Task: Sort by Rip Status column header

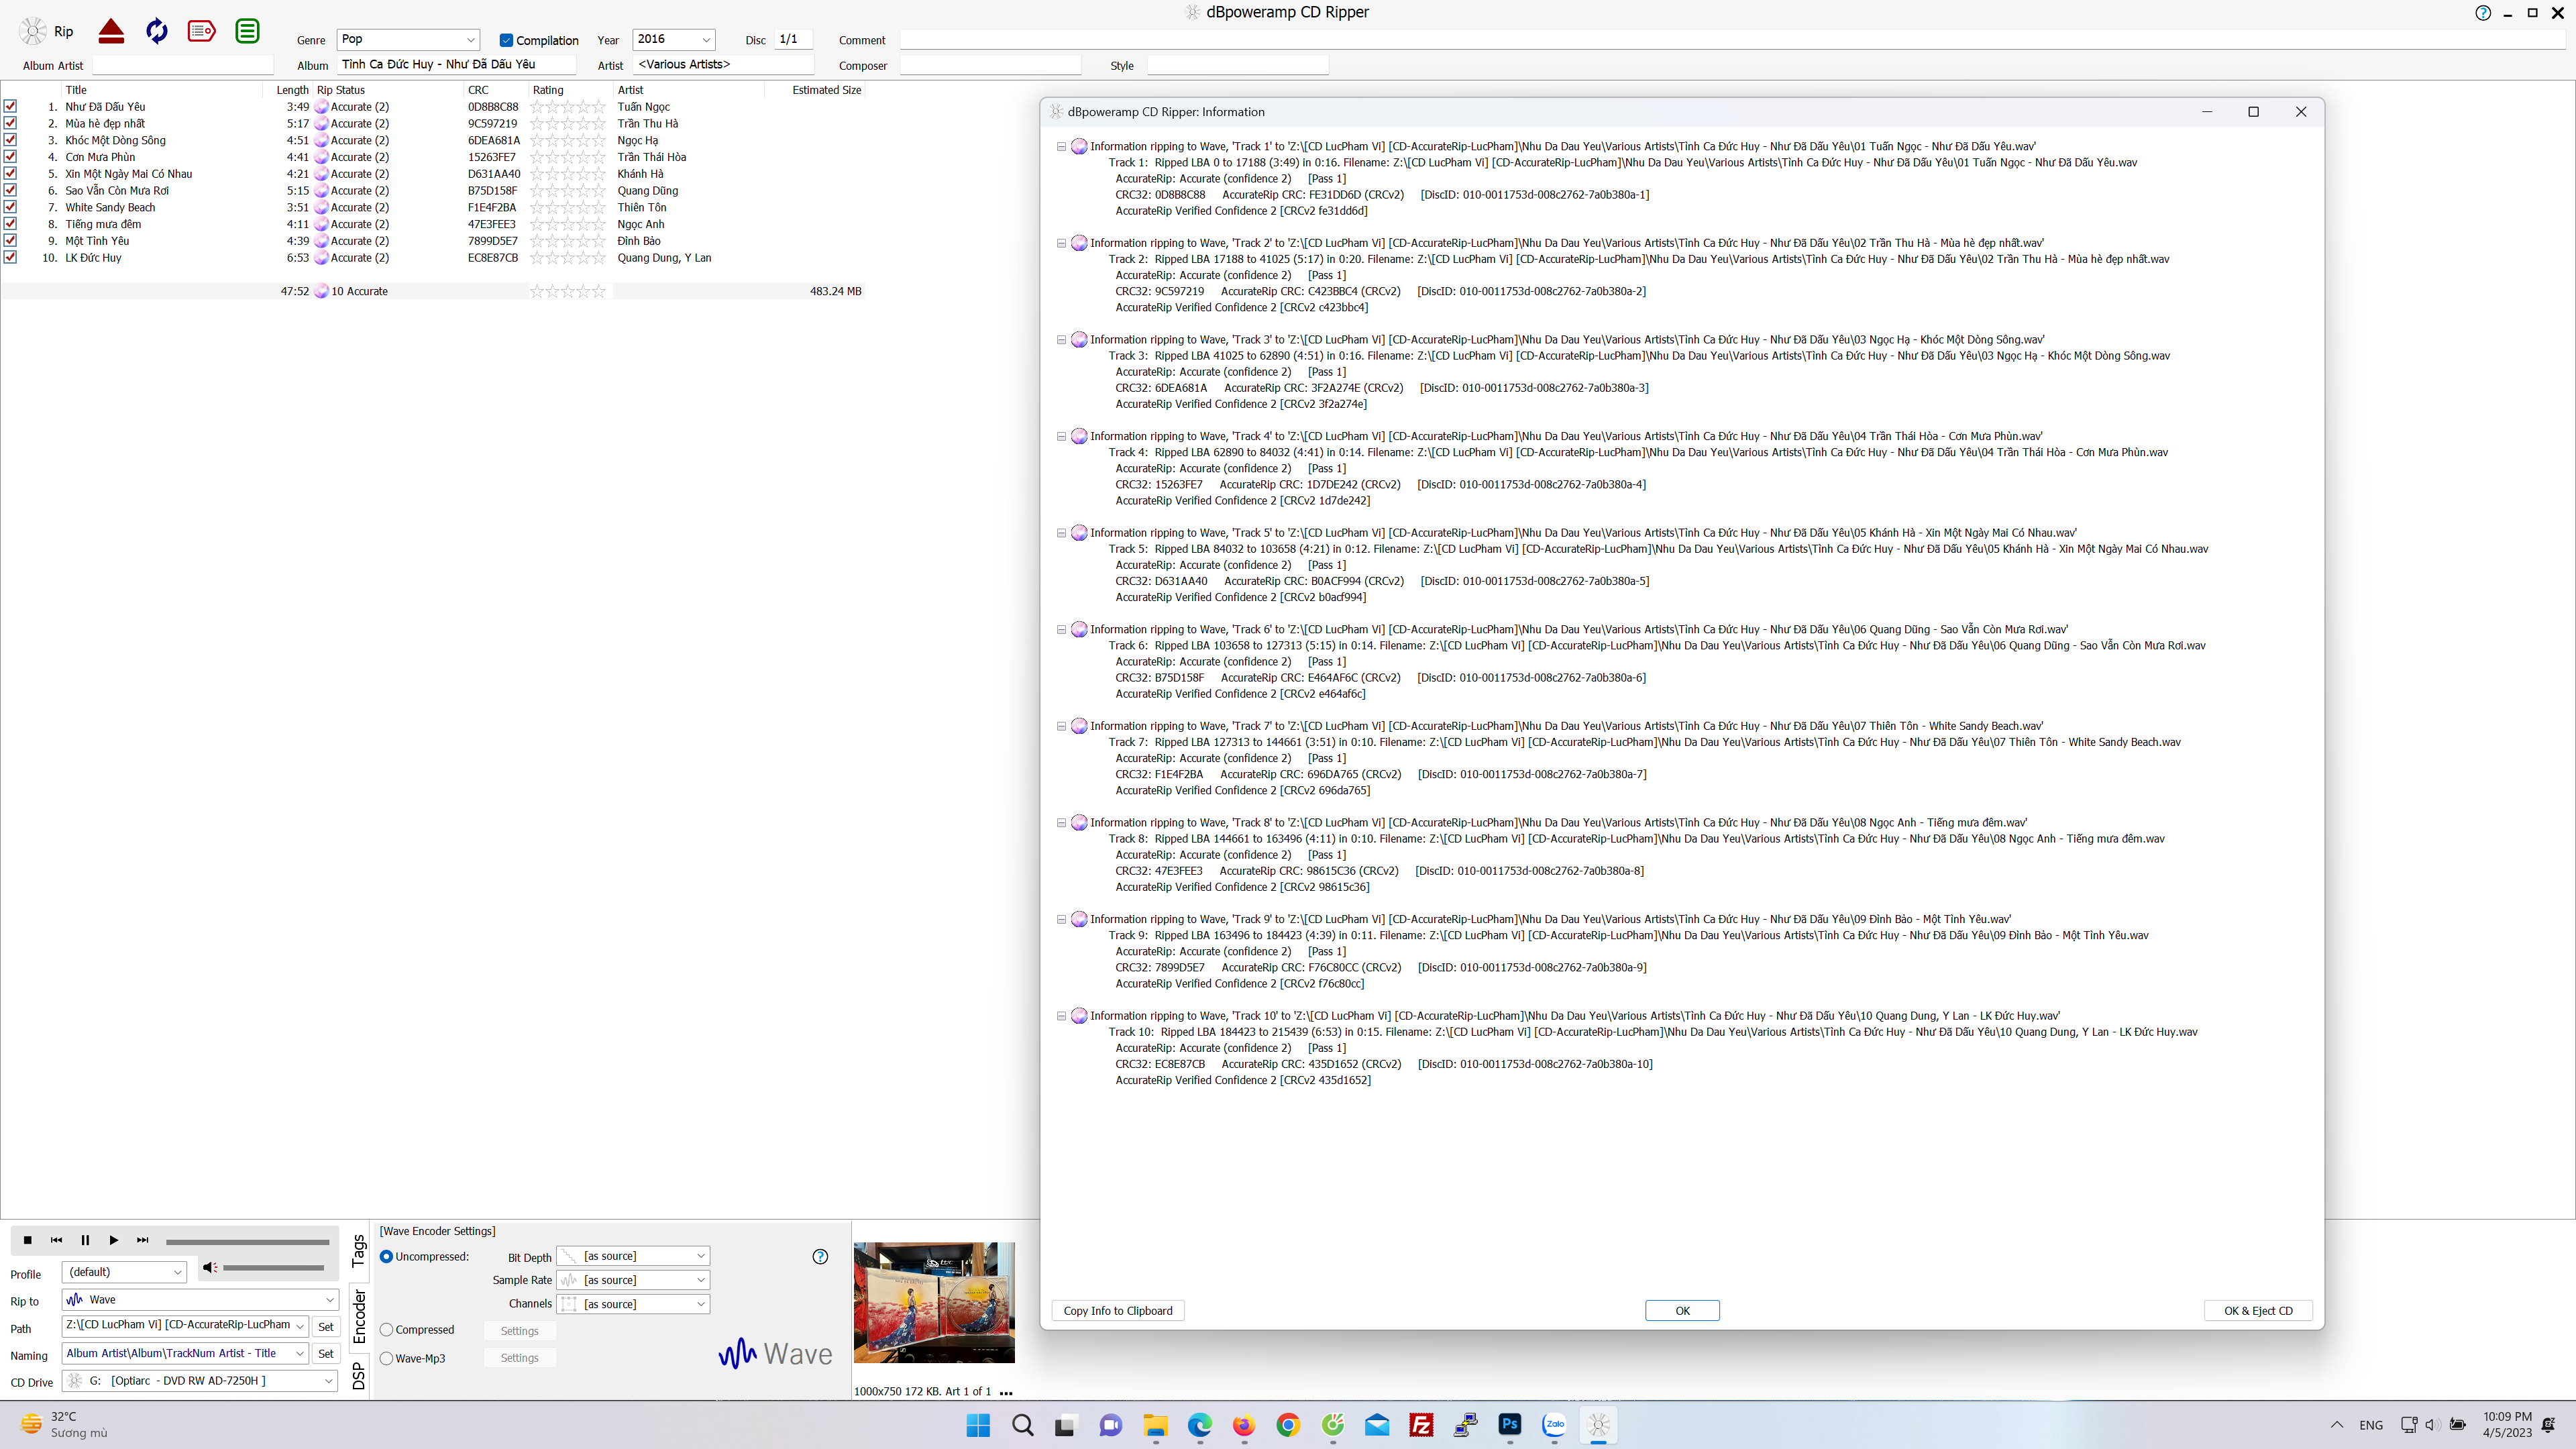Action: (341, 90)
